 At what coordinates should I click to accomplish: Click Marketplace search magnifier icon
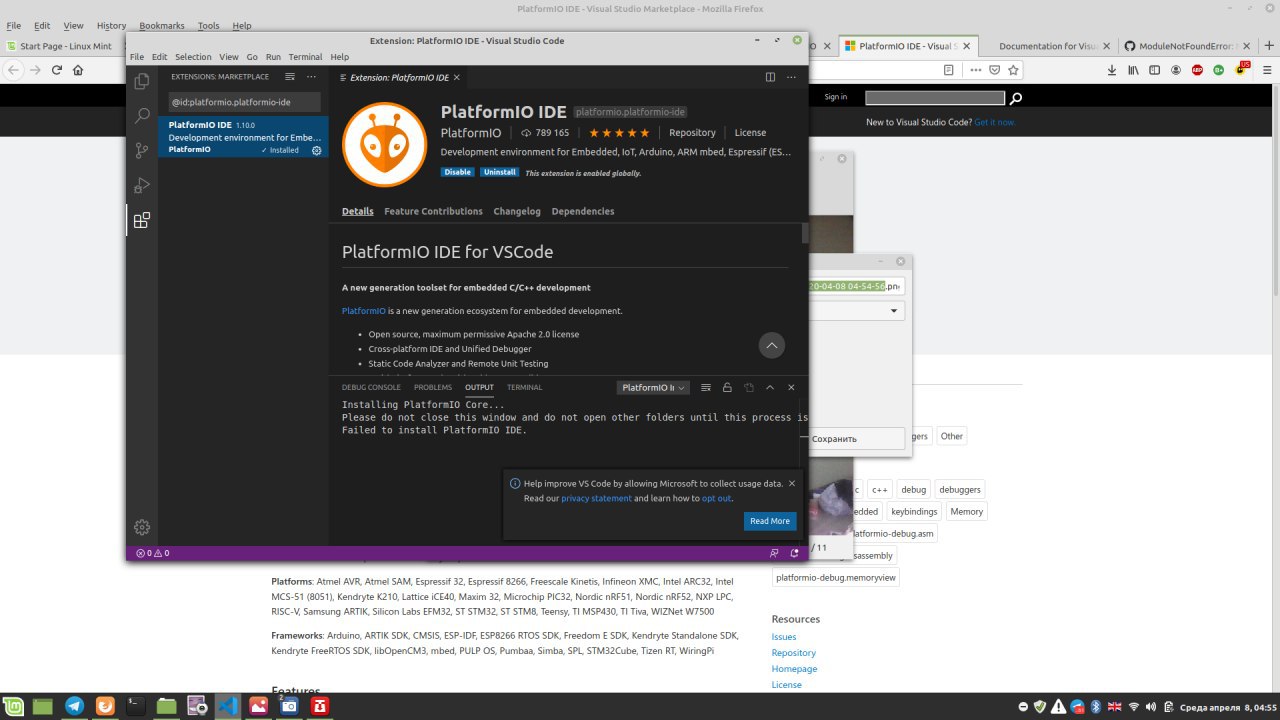pos(1016,98)
